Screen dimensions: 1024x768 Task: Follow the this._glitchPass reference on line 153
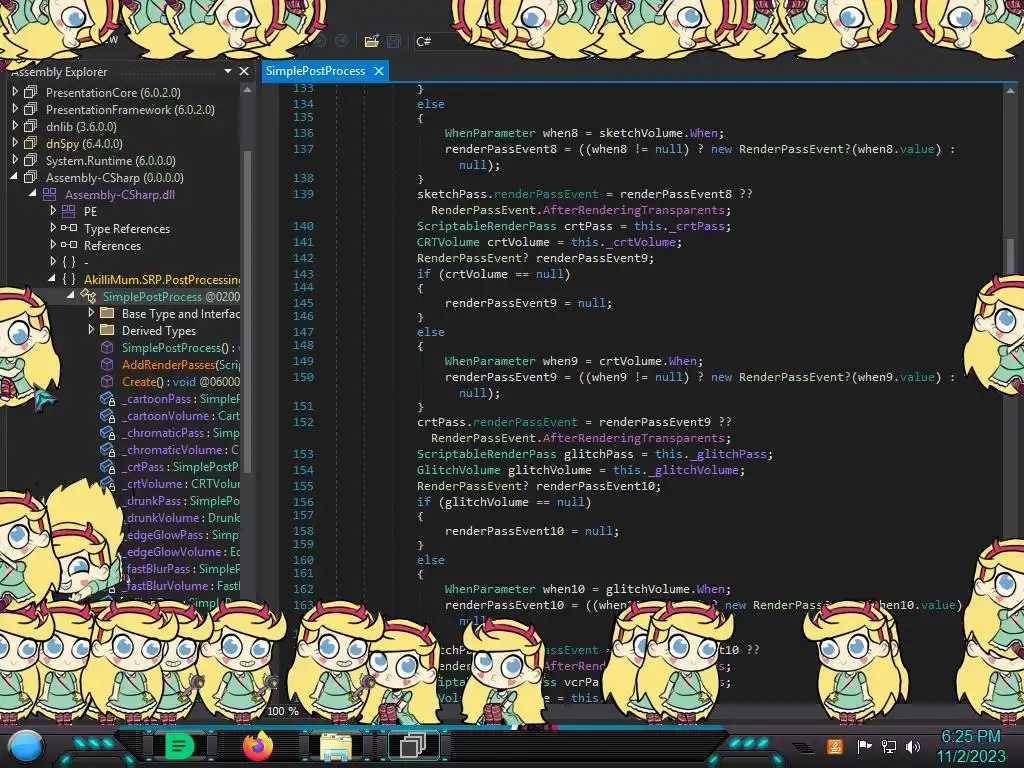click(x=713, y=454)
